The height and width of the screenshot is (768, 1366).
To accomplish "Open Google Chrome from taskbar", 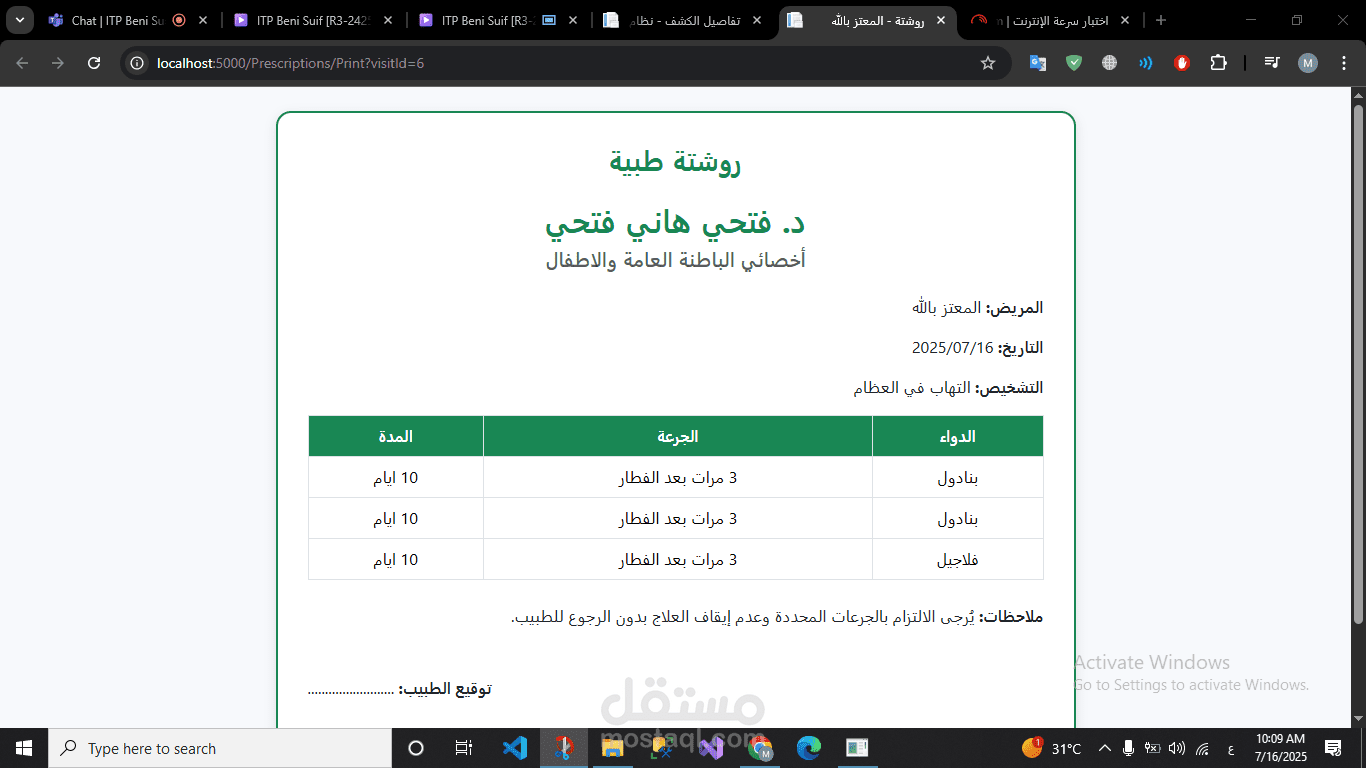I will pos(760,748).
